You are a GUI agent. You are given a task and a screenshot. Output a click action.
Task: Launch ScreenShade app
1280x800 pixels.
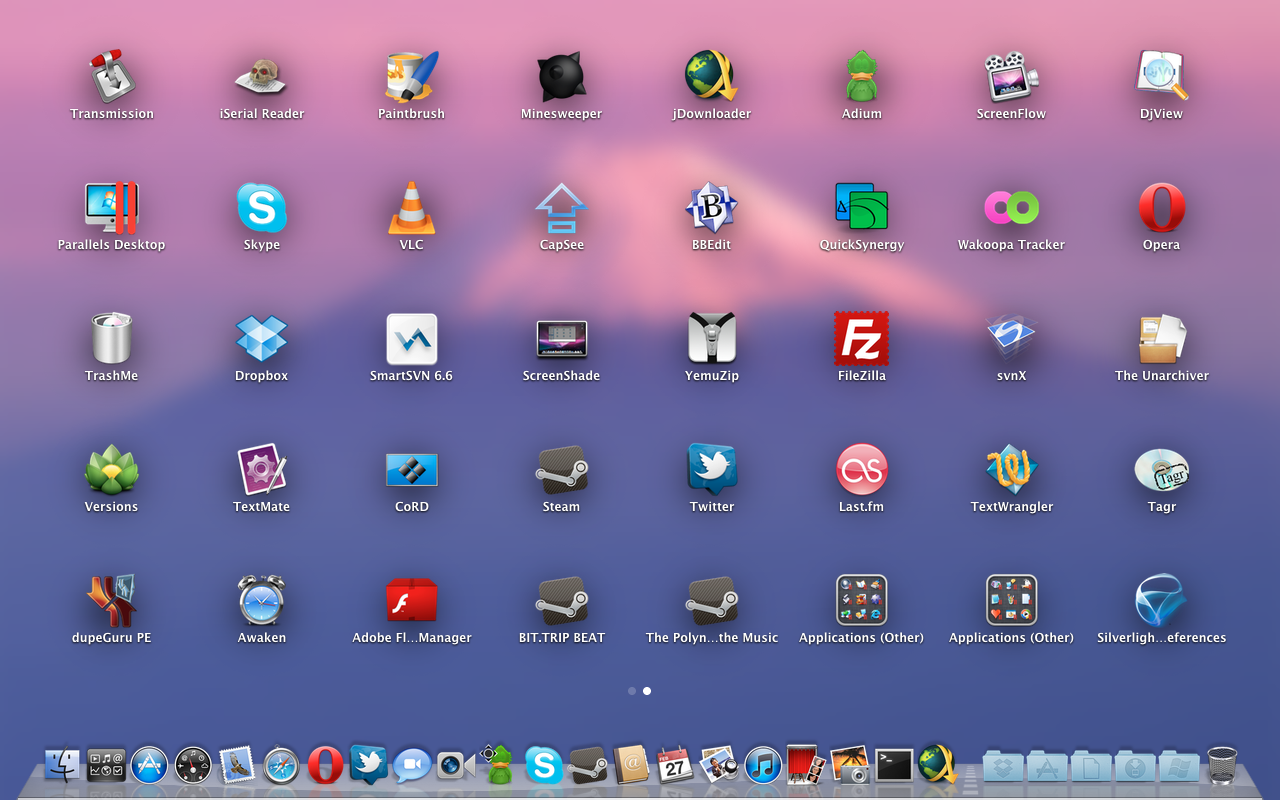coord(562,339)
